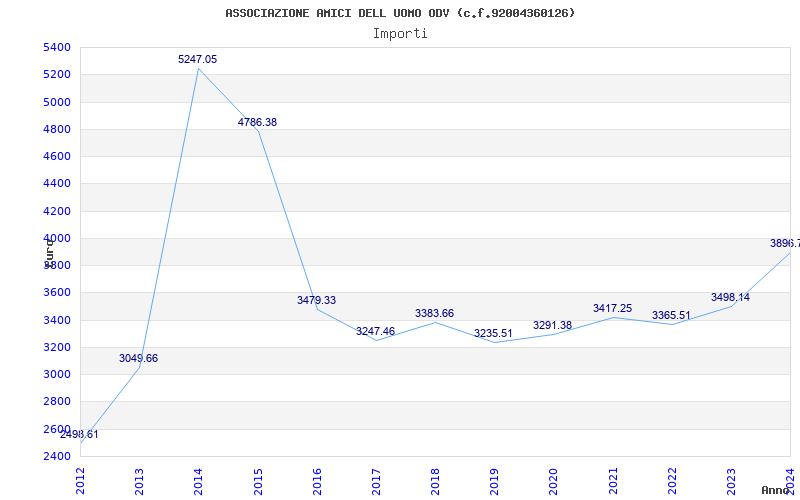This screenshot has height=500, width=800.
Task: Click the data label 3417.25
Action: pyautogui.click(x=612, y=309)
